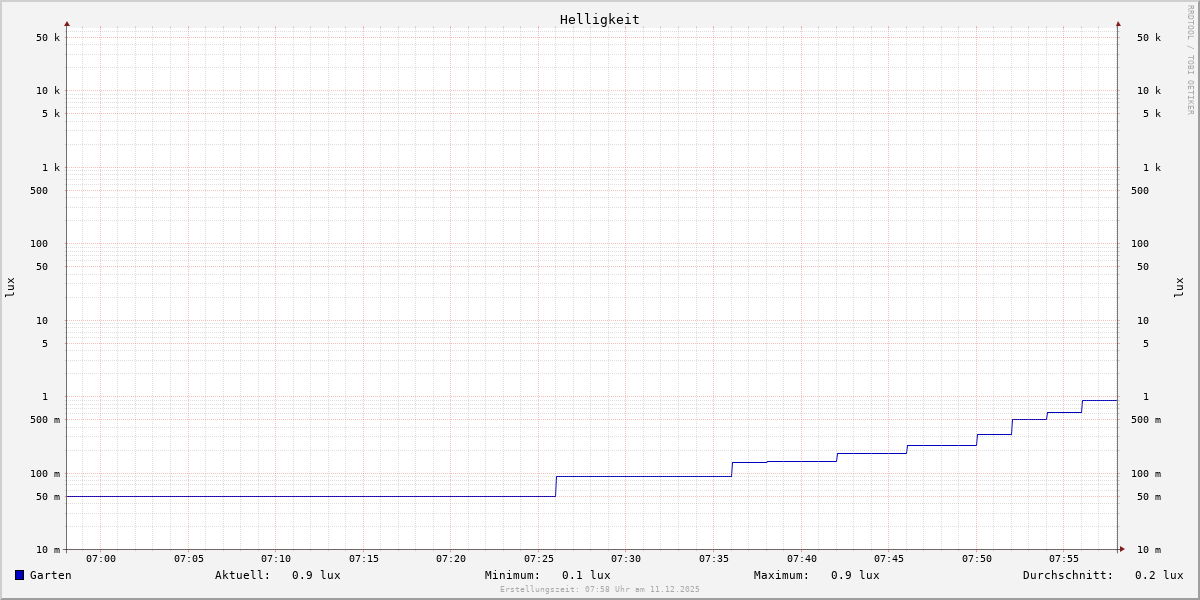Screen dimensions: 1200x600
Task: Click the red arrow ending the time axis
Action: click(1122, 549)
